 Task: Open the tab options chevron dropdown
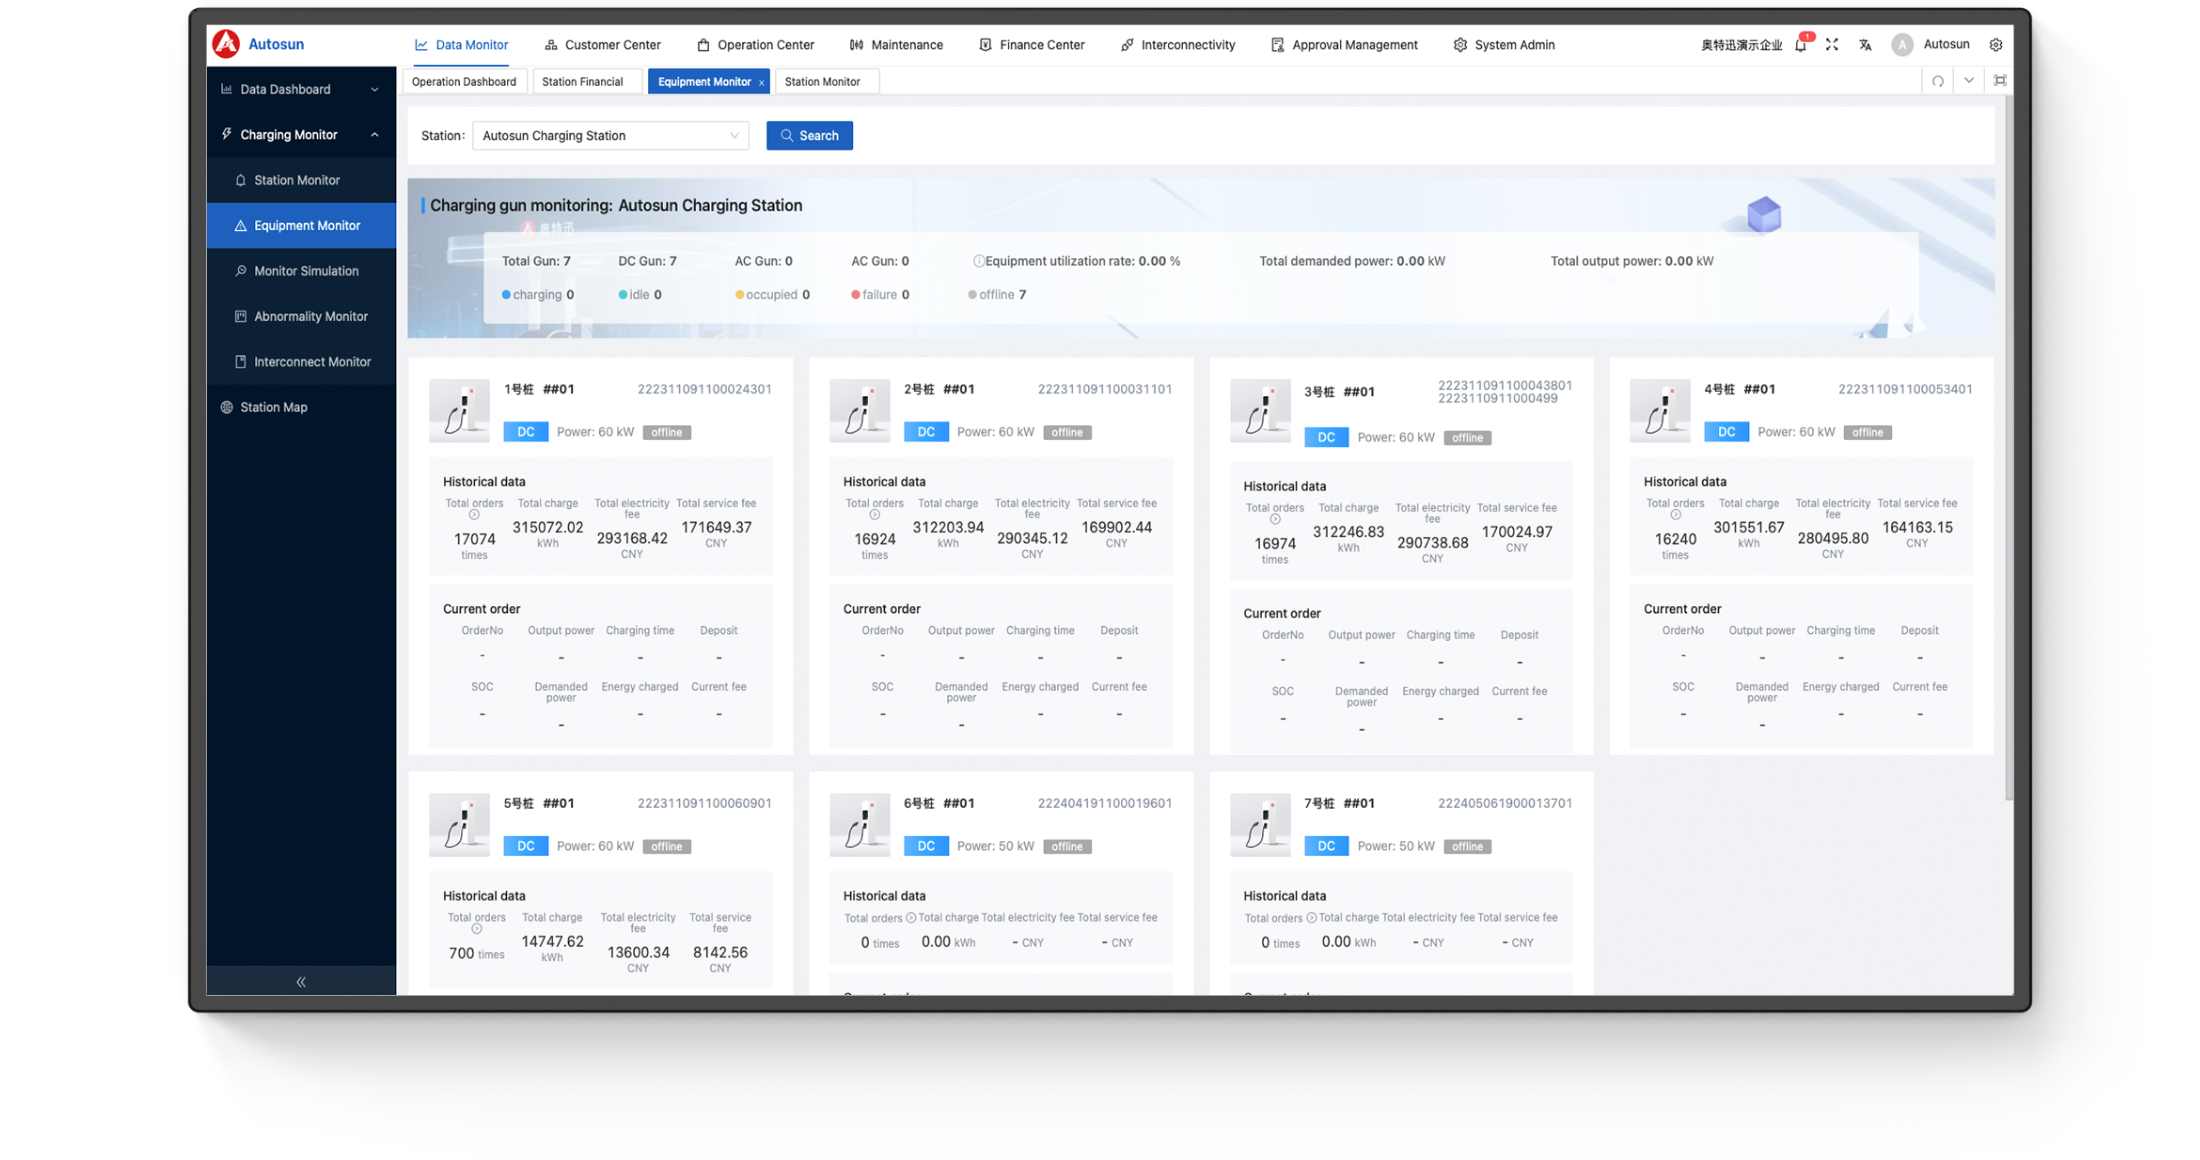coord(1968,81)
